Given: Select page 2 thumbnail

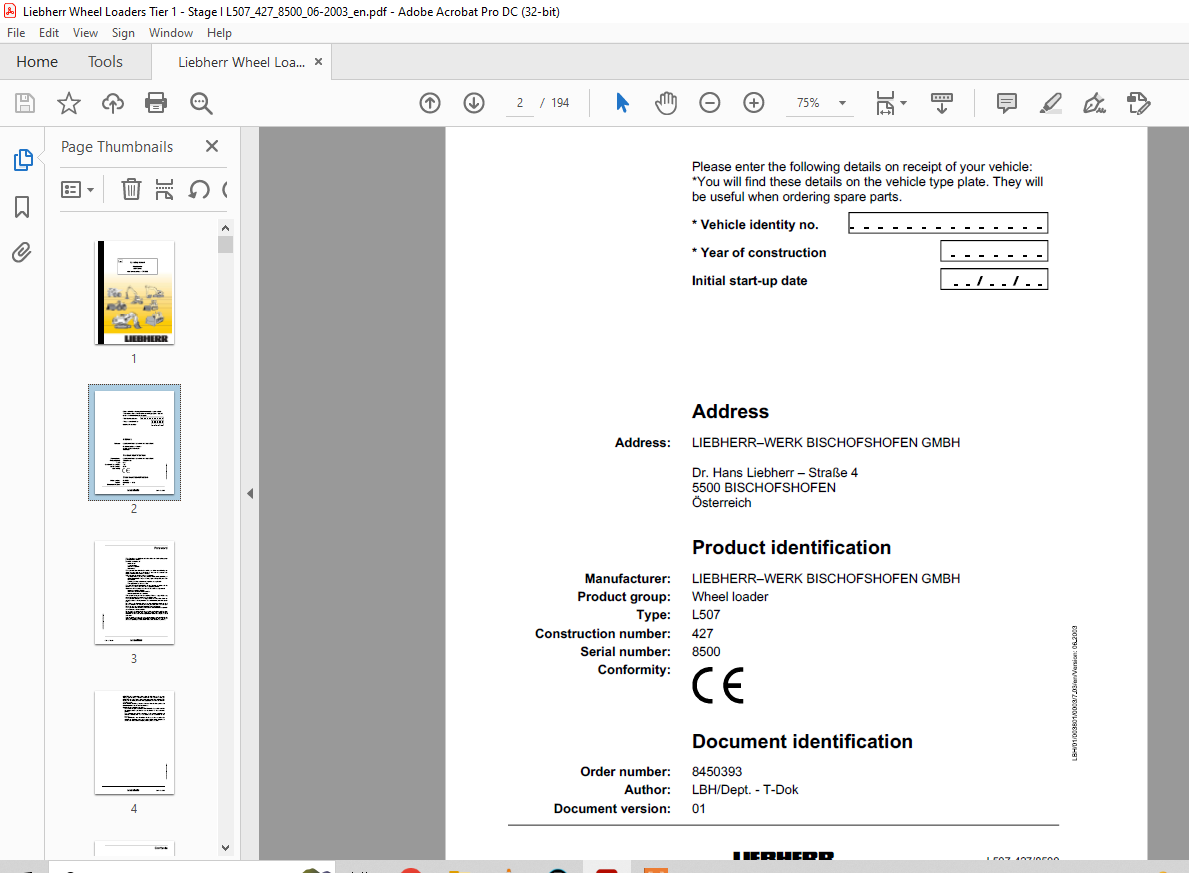Looking at the screenshot, I should [135, 443].
